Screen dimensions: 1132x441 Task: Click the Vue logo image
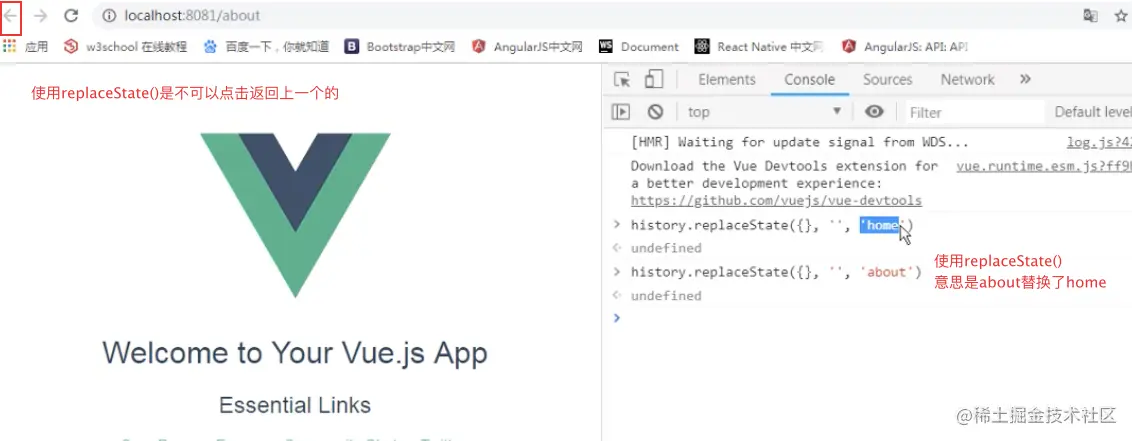click(x=295, y=215)
